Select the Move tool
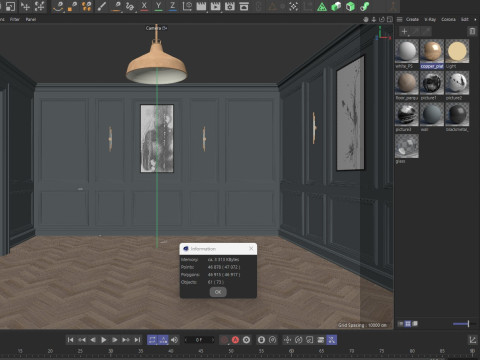 click(x=25, y=6)
